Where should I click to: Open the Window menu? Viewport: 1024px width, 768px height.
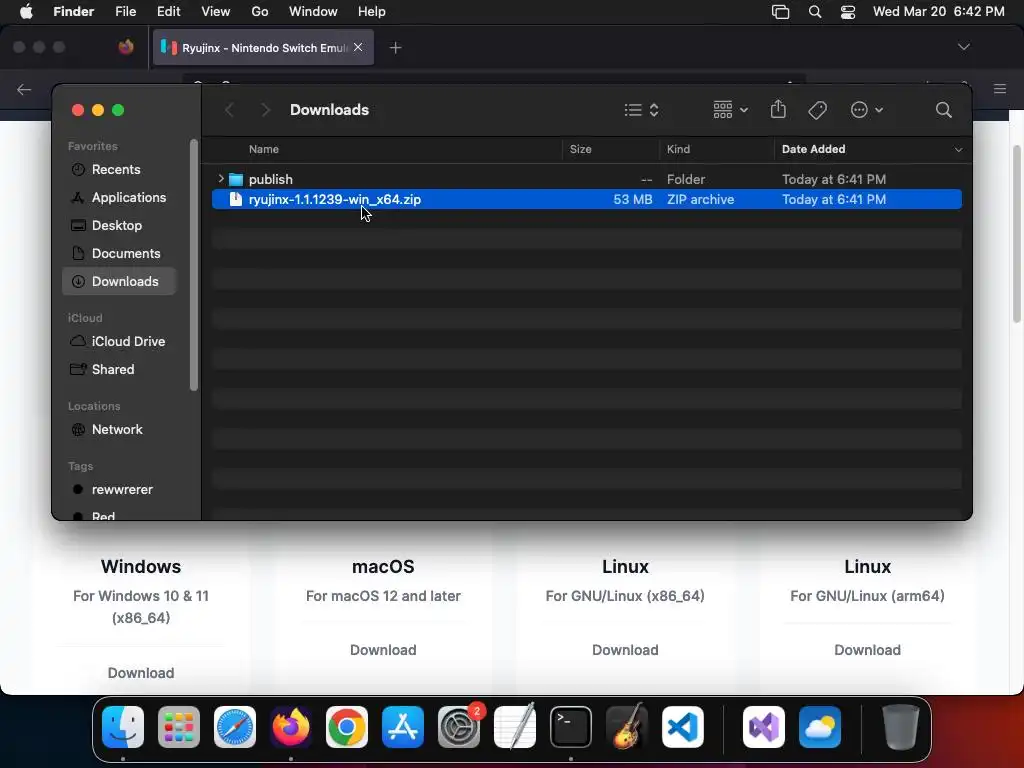(313, 12)
